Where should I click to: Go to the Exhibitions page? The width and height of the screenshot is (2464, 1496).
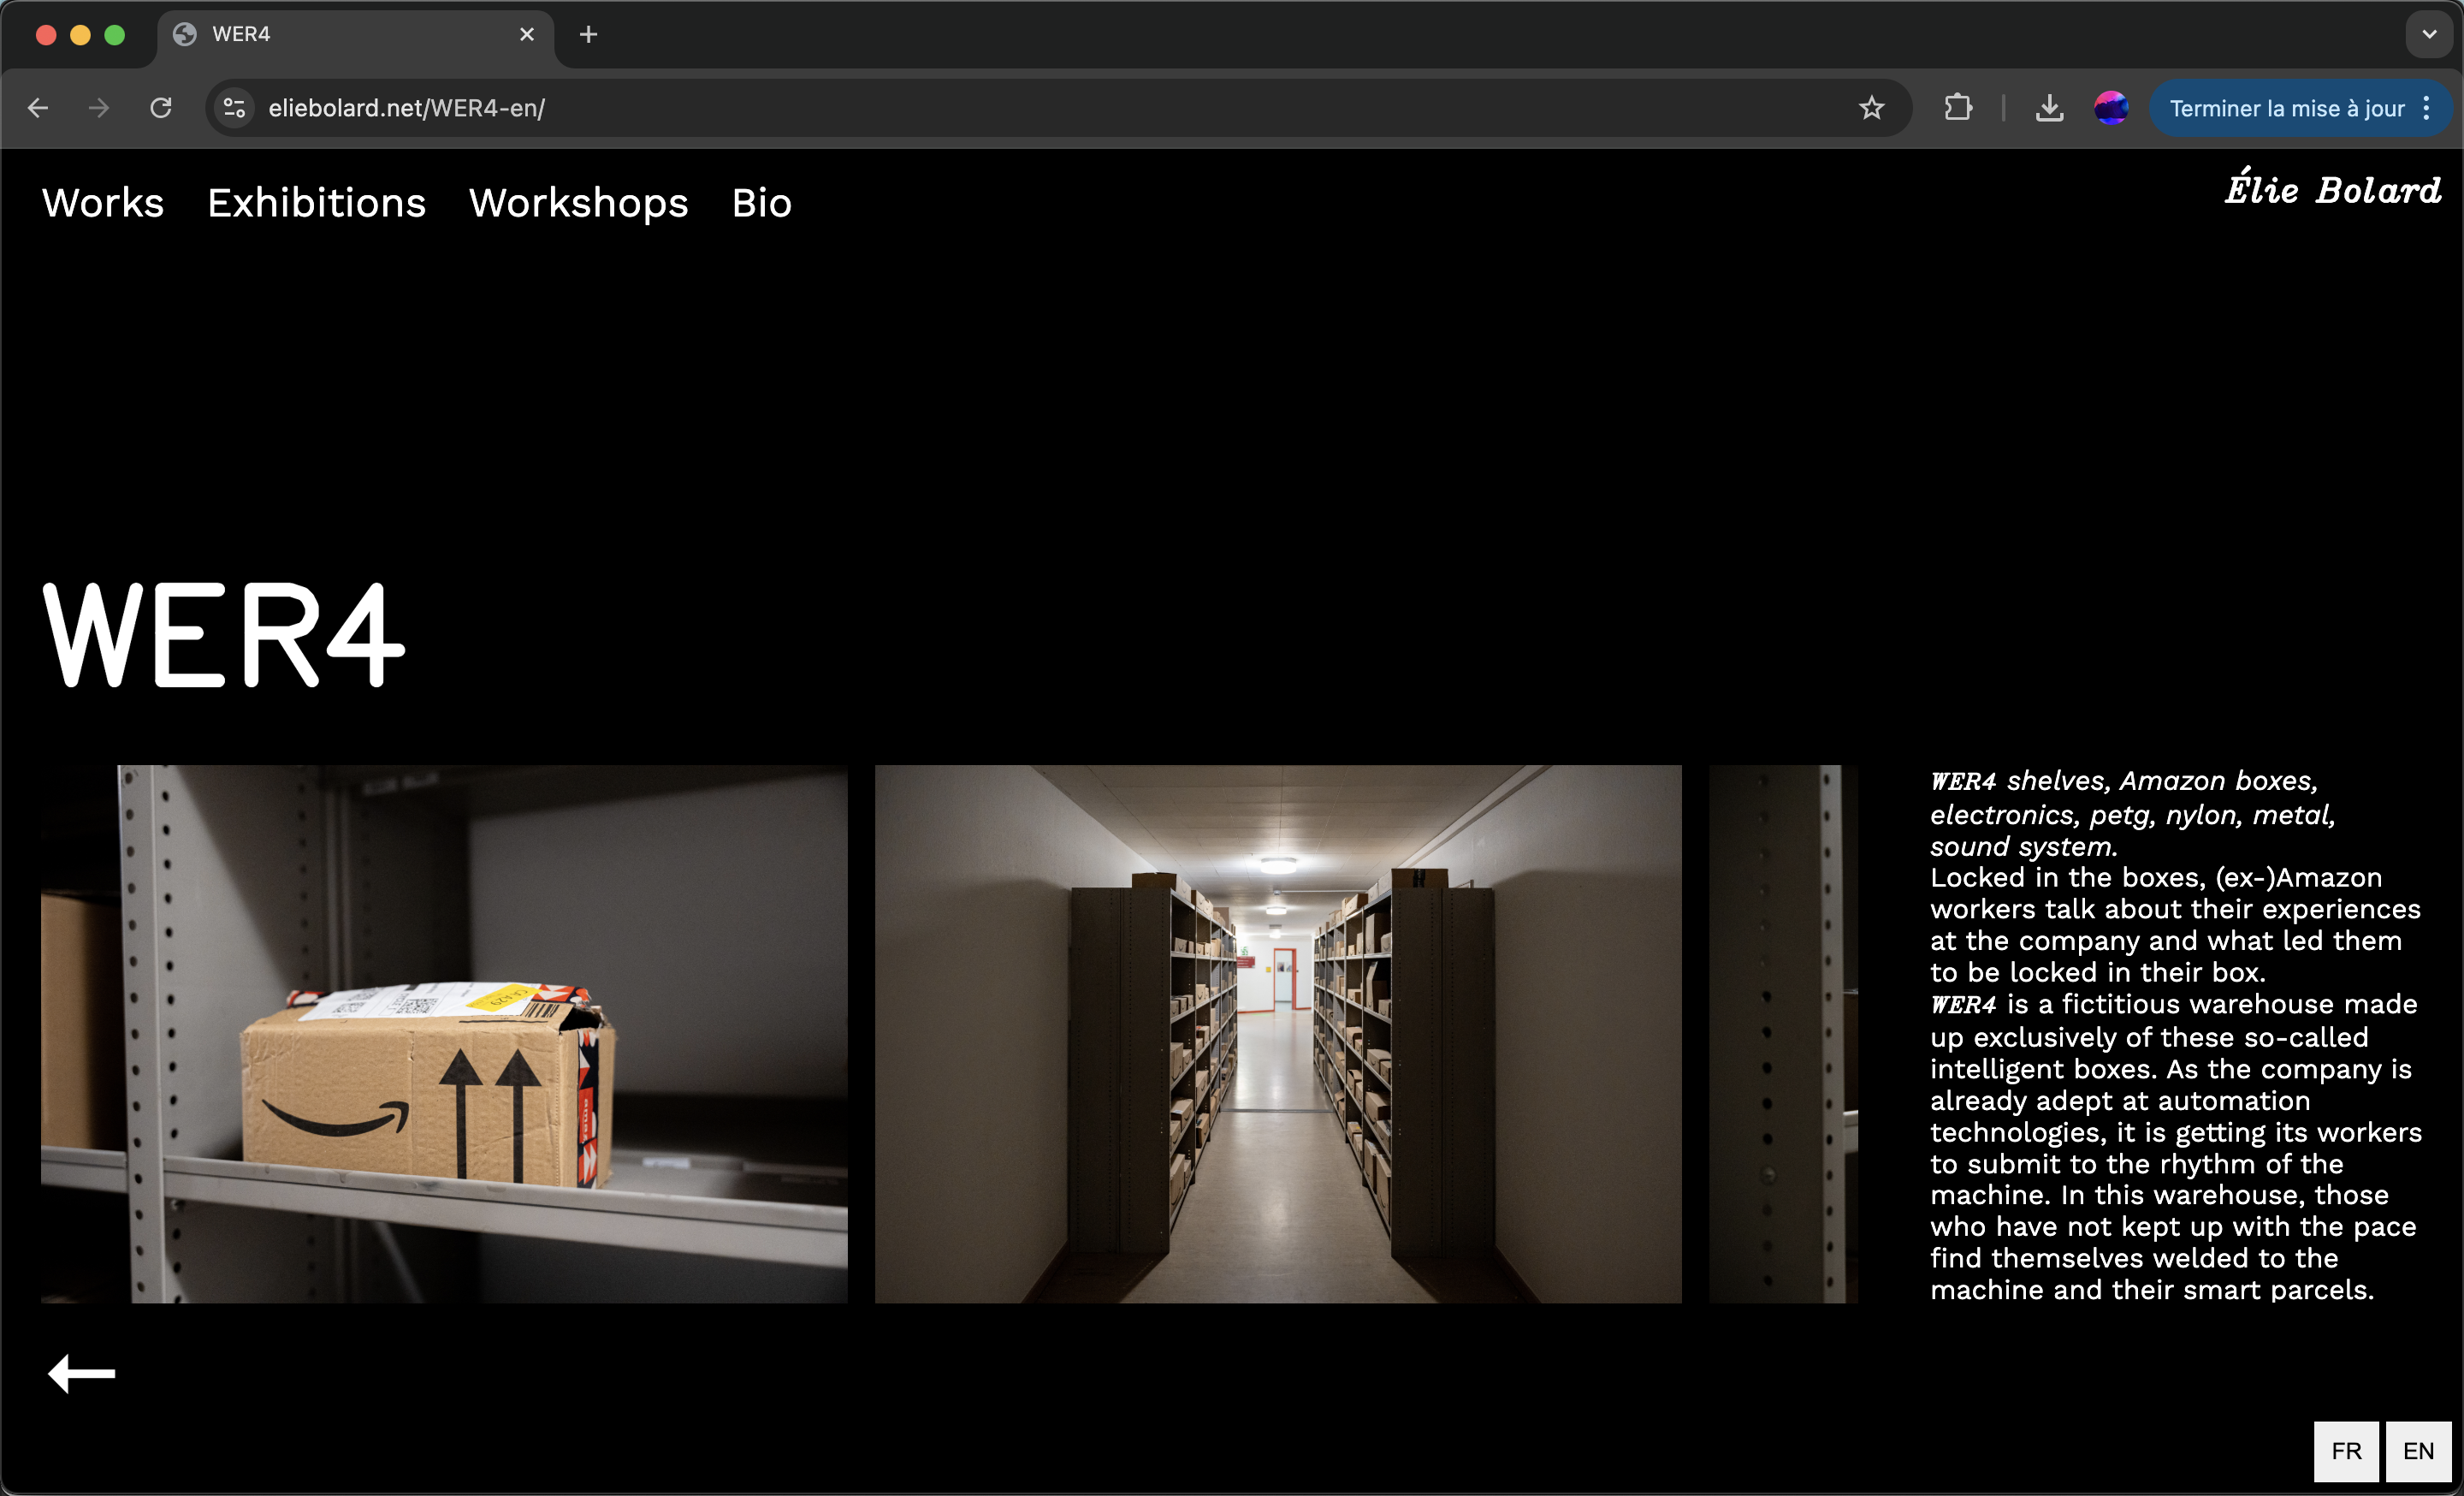316,203
